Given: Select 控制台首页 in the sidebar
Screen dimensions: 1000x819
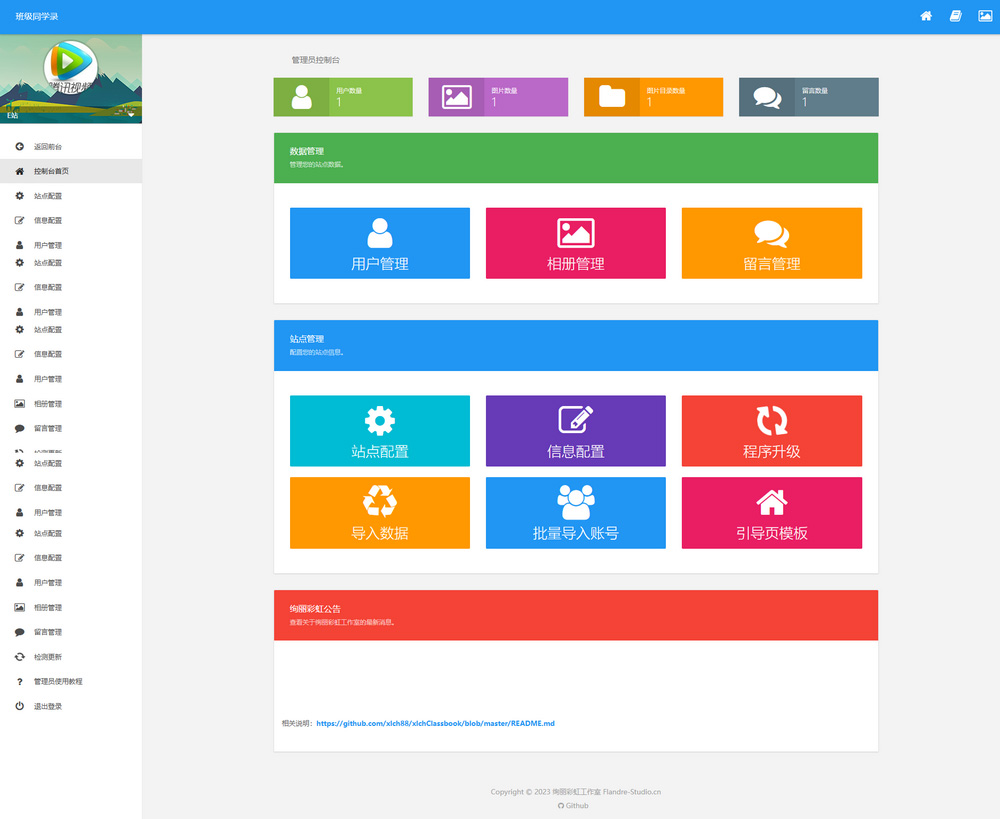Looking at the screenshot, I should point(50,171).
